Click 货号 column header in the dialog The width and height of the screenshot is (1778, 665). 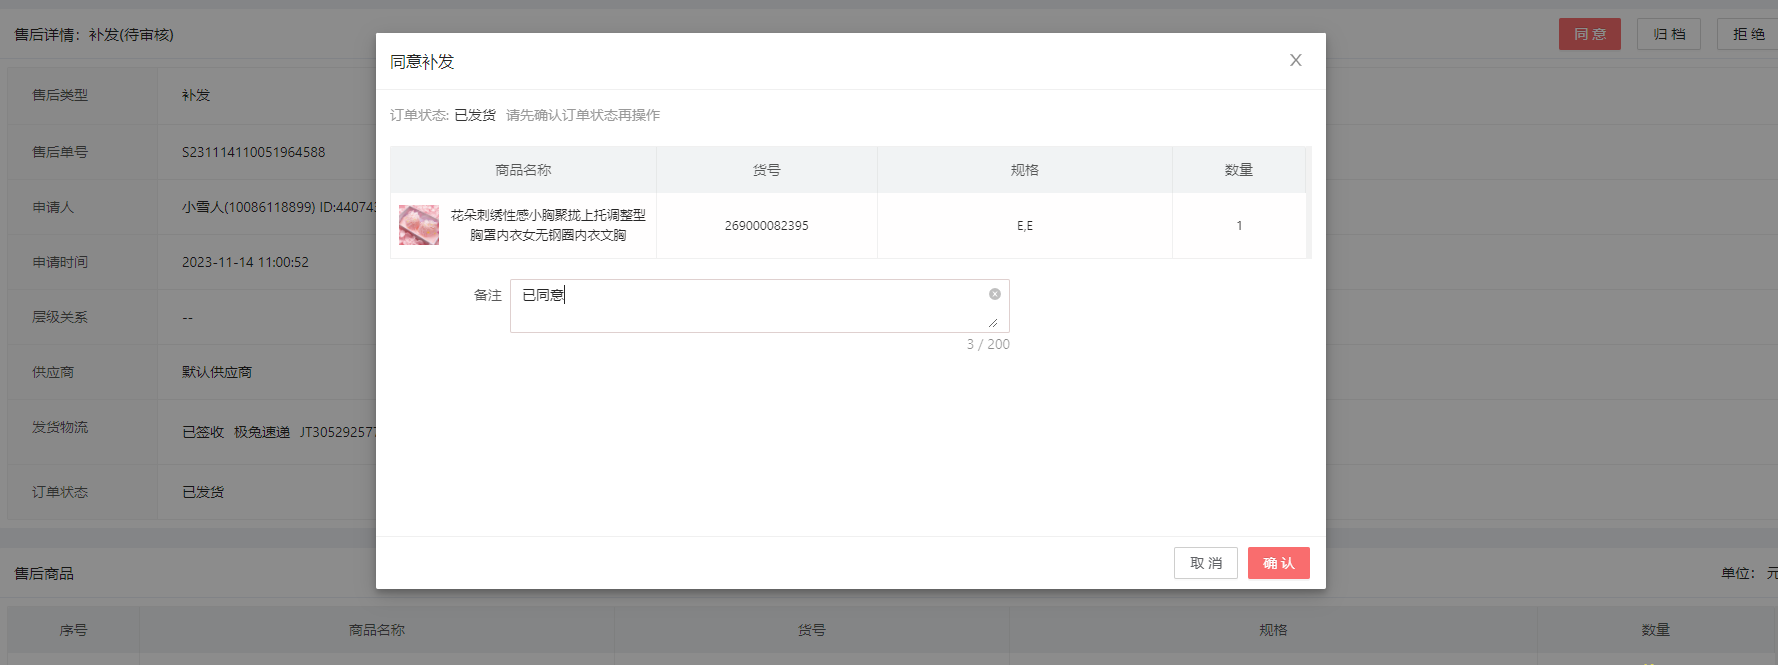pyautogui.click(x=766, y=170)
